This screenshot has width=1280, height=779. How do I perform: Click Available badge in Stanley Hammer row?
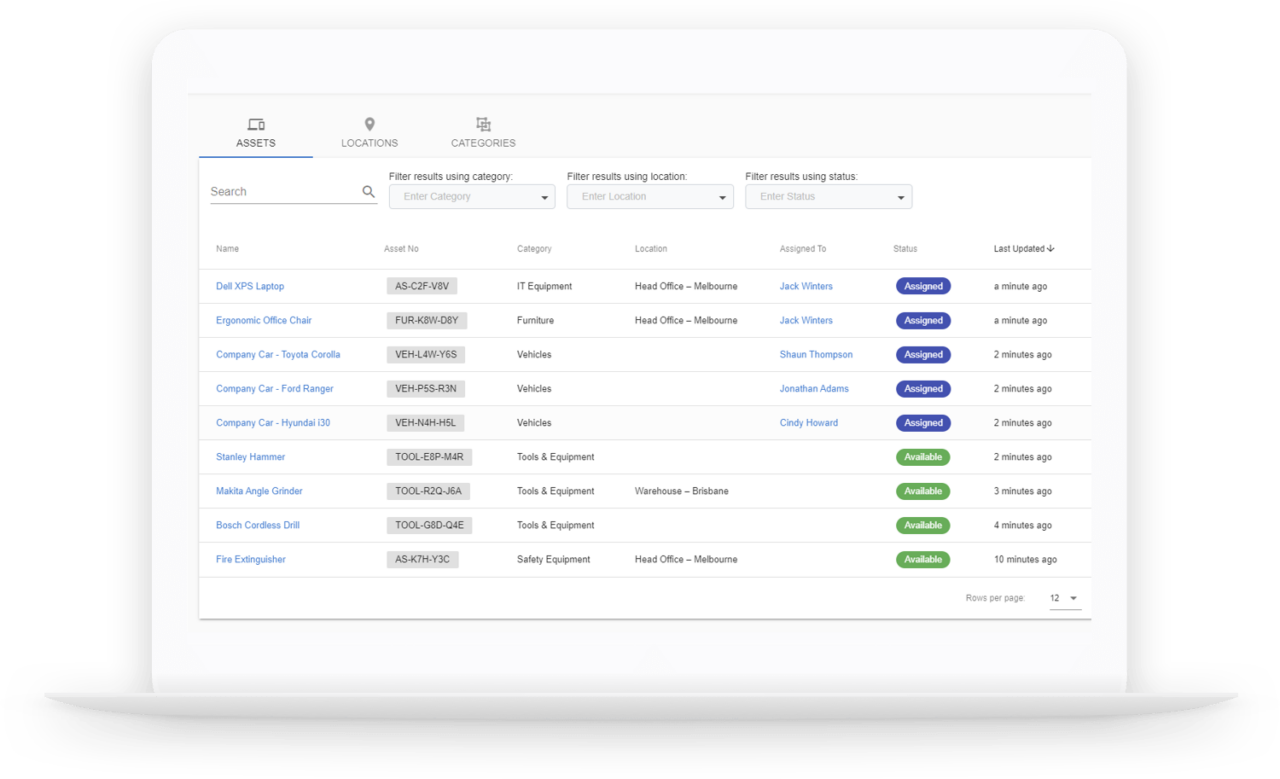click(923, 457)
